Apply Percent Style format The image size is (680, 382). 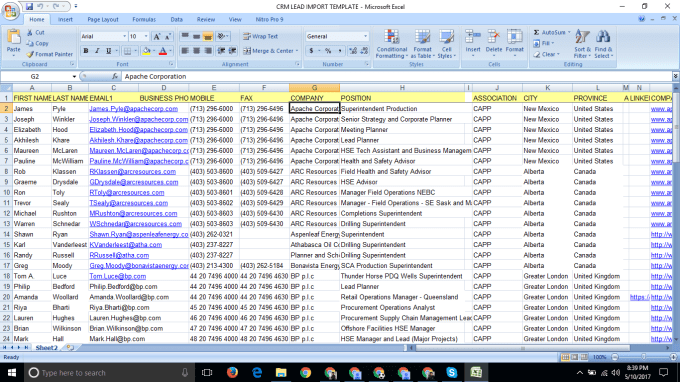coord(328,51)
